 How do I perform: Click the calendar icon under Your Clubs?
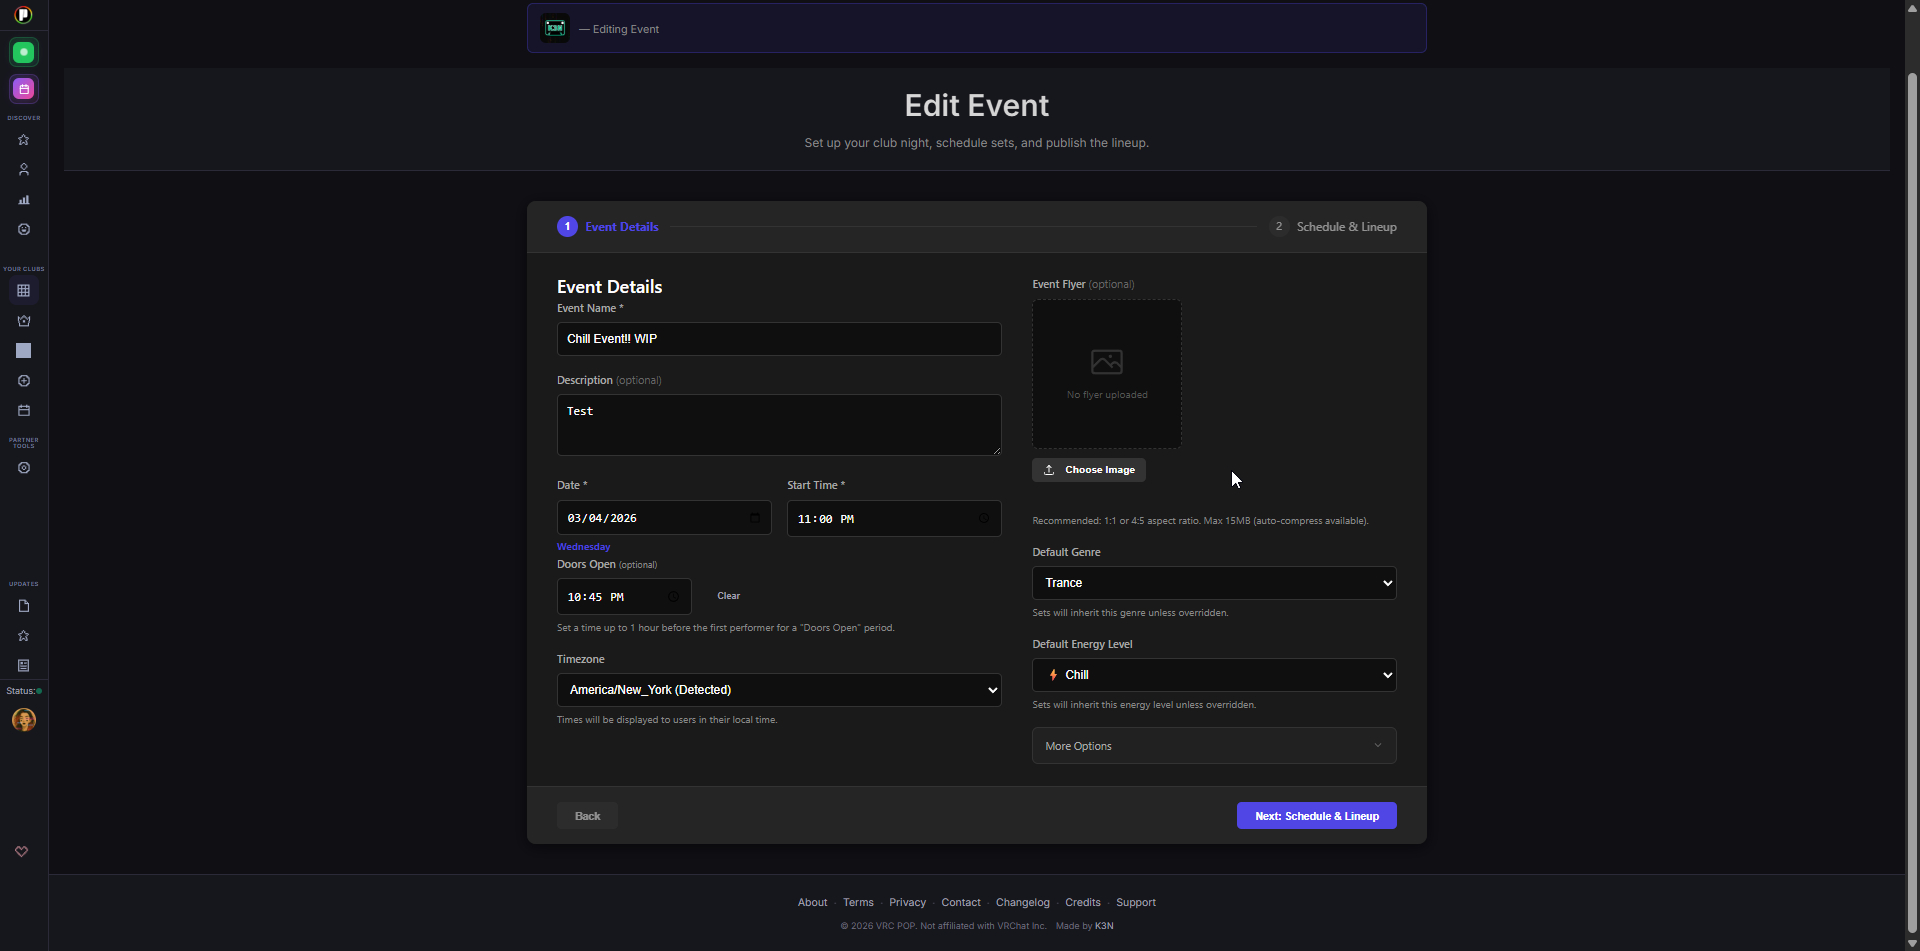tap(24, 411)
